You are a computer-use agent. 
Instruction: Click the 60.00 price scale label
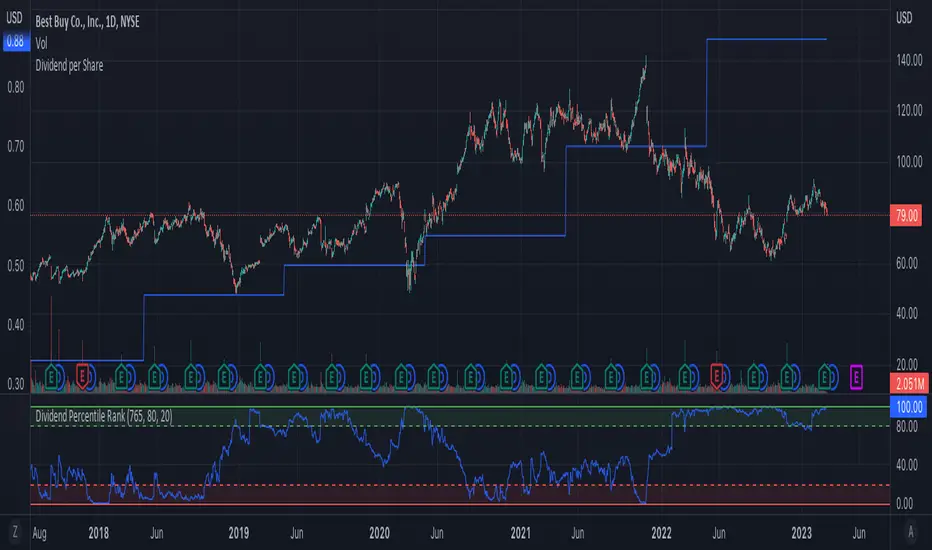[907, 263]
